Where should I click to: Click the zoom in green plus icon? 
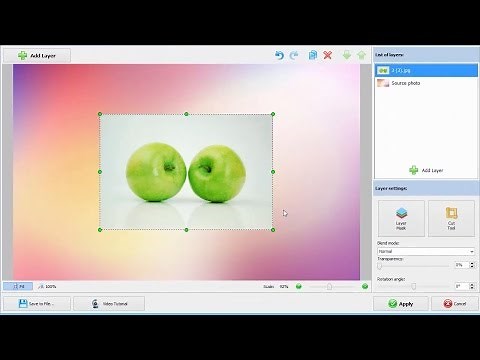(x=365, y=286)
